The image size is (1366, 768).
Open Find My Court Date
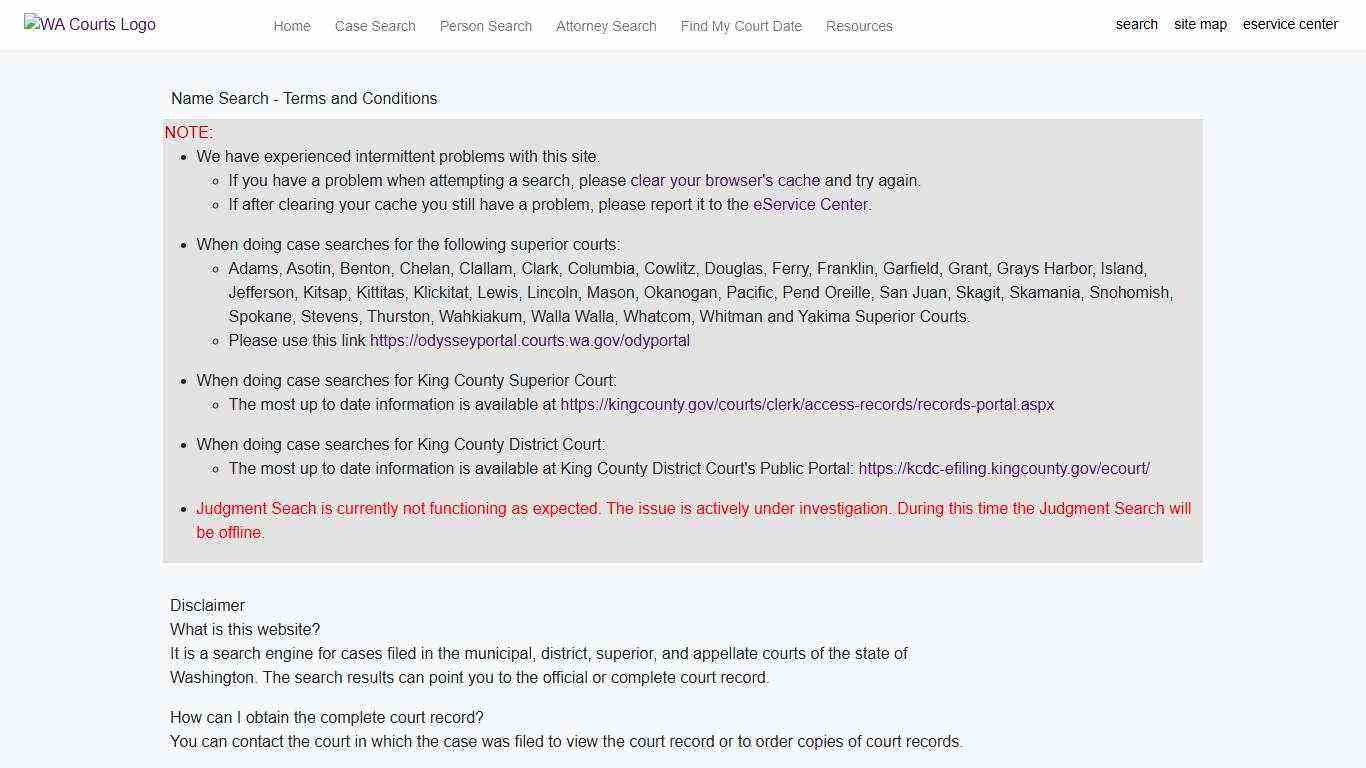tap(740, 26)
